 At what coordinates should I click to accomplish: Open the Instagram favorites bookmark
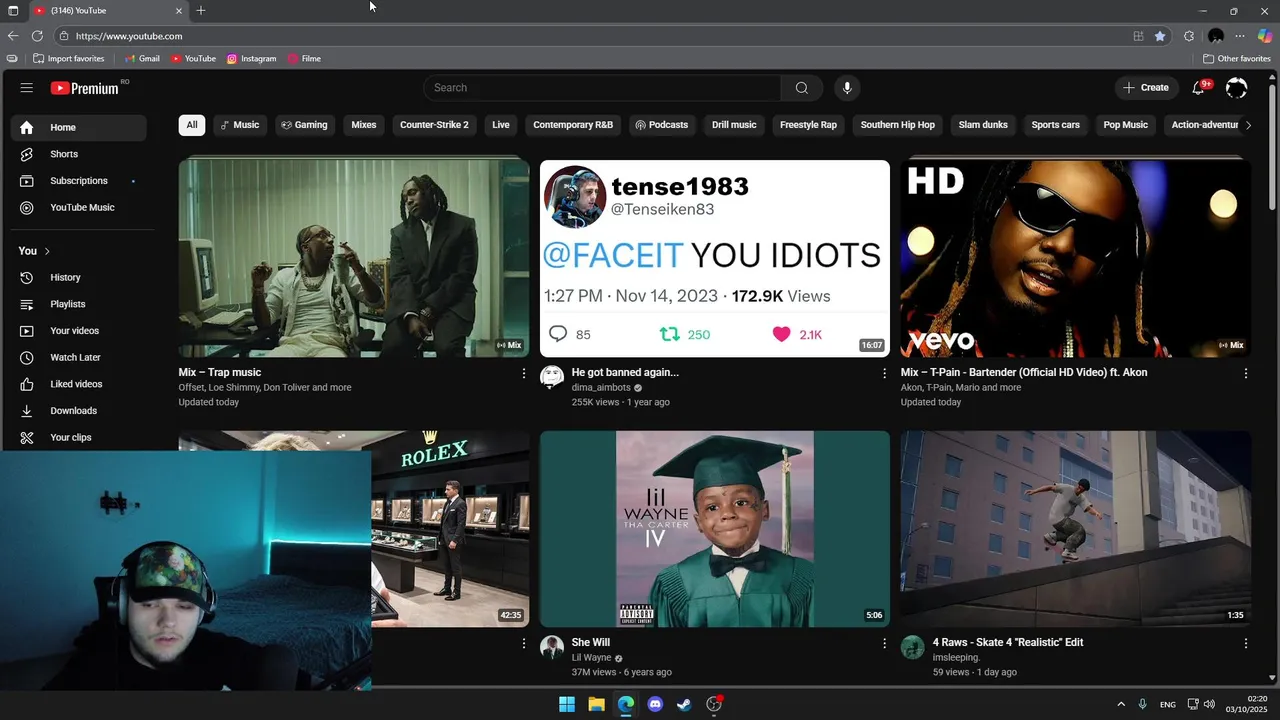point(251,59)
